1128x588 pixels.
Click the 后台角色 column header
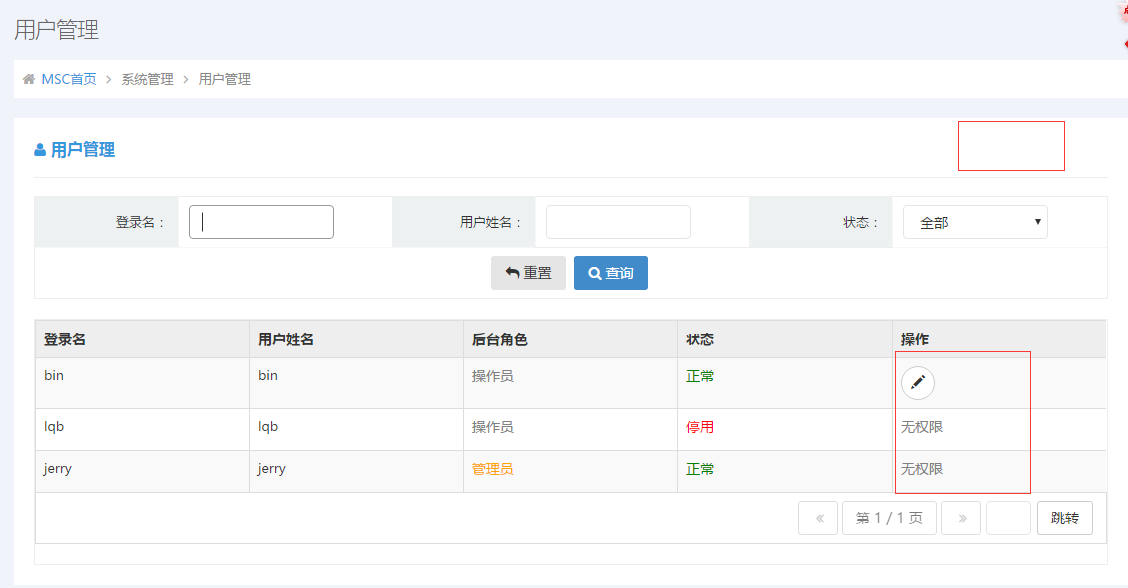click(x=499, y=340)
